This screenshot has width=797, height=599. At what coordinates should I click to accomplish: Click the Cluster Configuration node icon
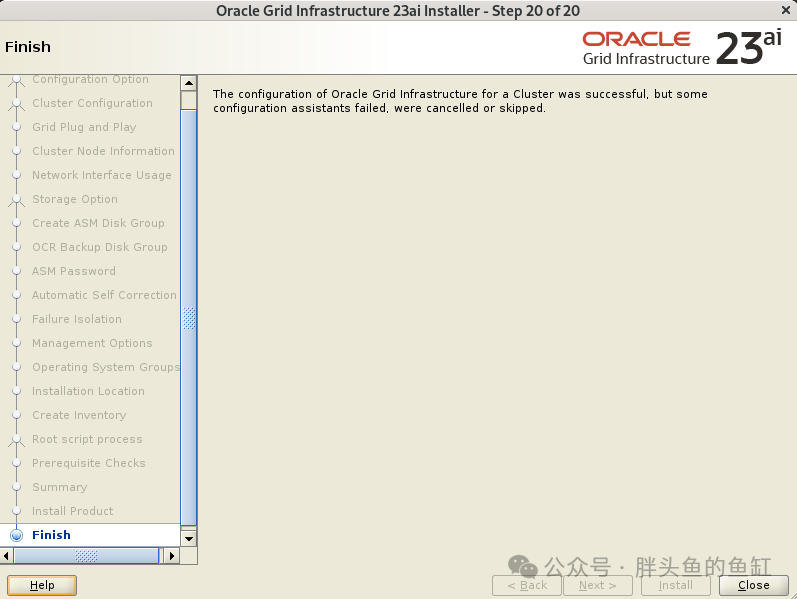pos(17,104)
